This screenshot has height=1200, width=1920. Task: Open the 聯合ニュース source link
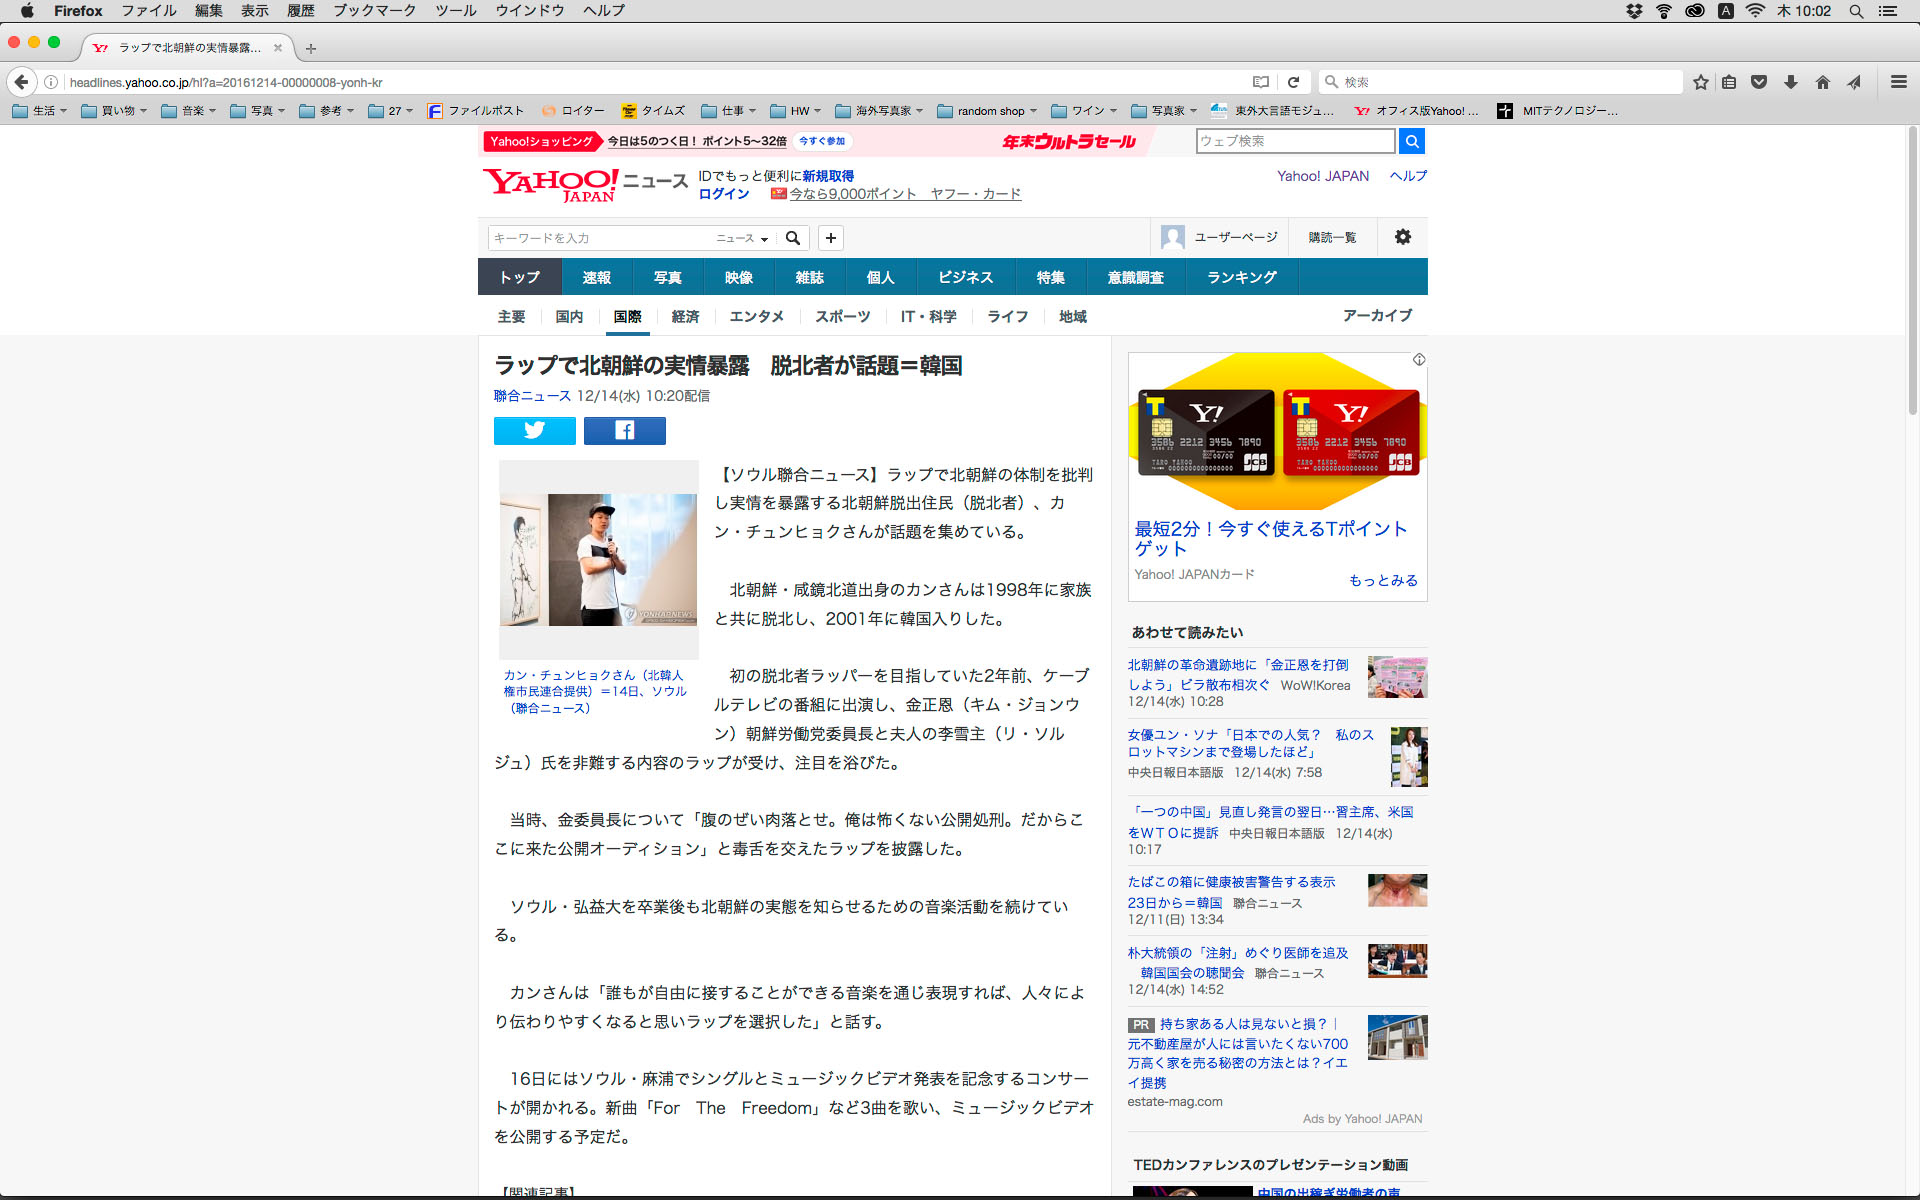click(532, 396)
